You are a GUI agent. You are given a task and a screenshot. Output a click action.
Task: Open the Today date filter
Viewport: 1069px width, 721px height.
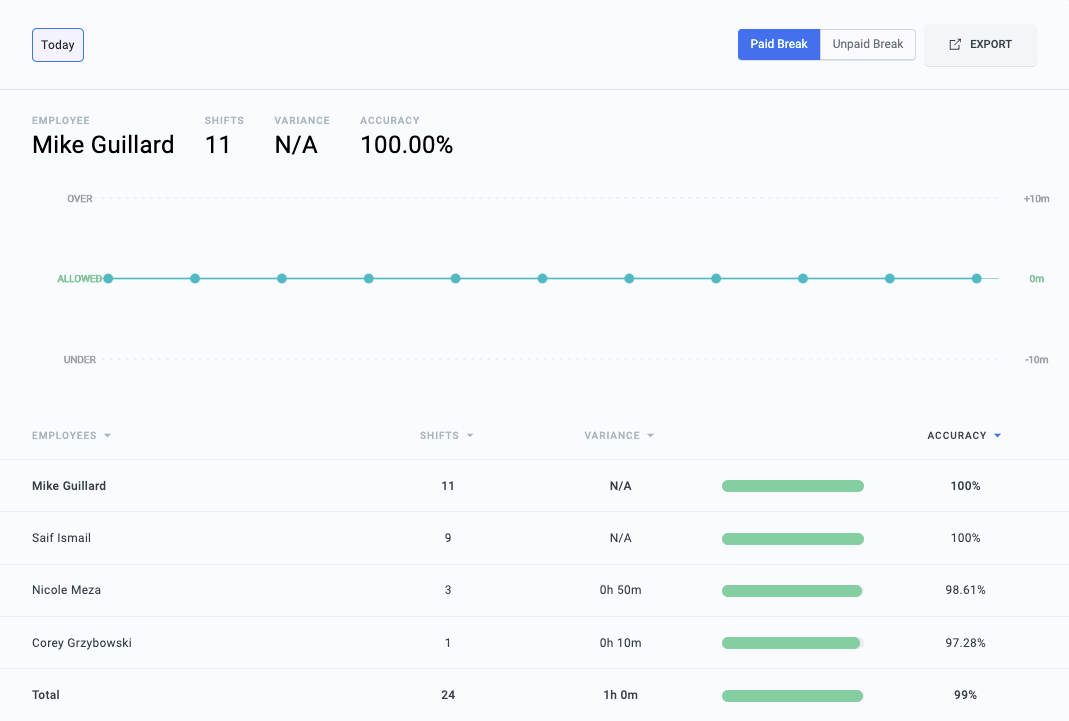[x=58, y=45]
